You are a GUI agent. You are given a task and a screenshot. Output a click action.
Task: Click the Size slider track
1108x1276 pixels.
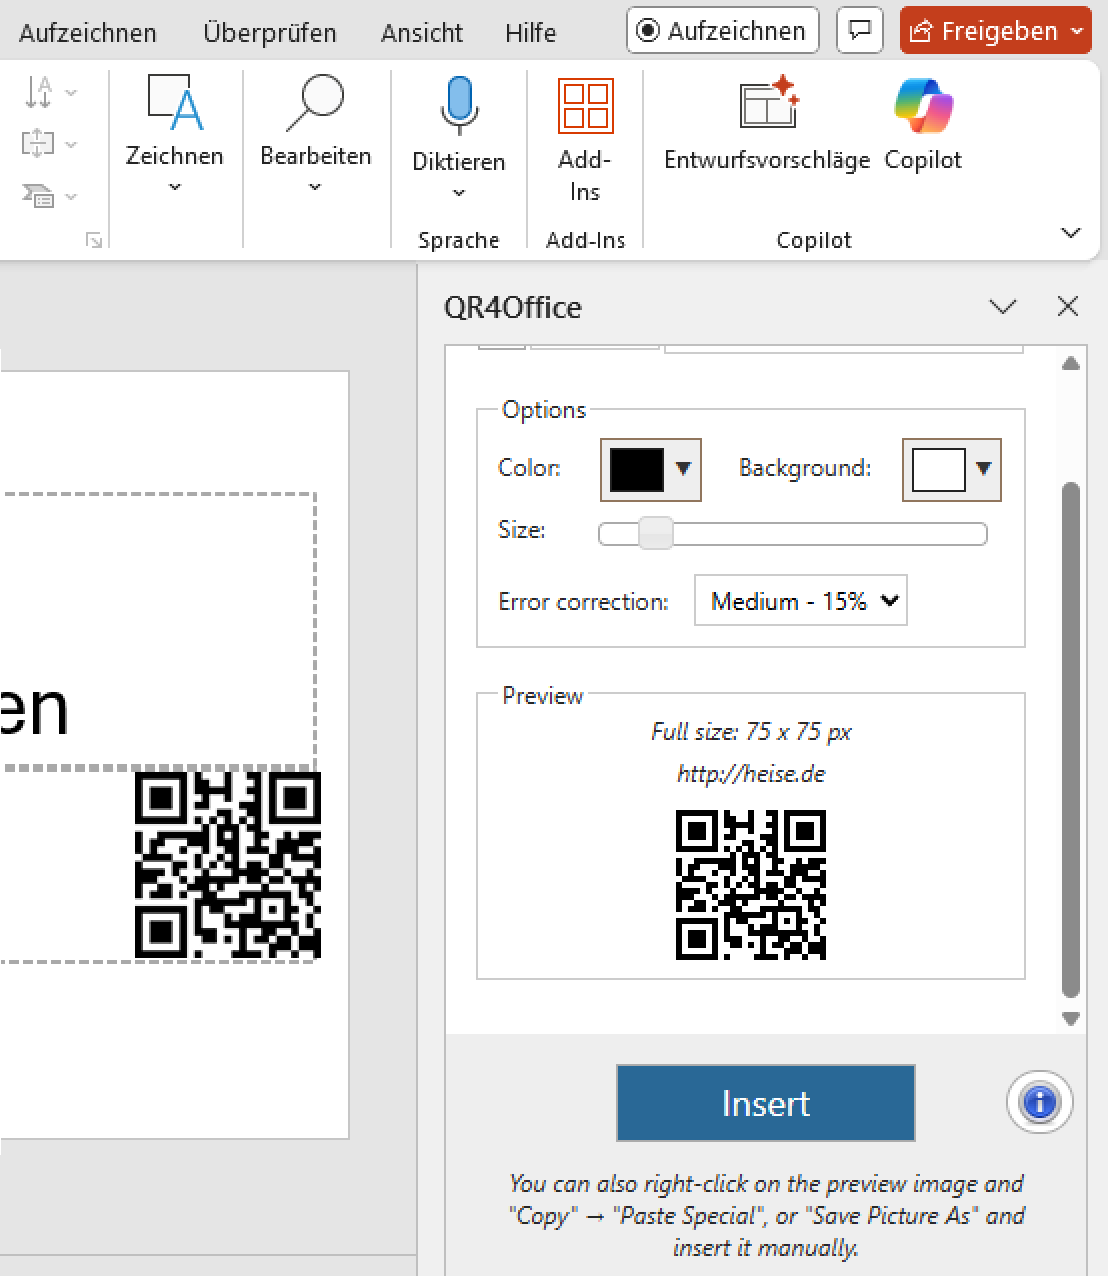click(820, 534)
